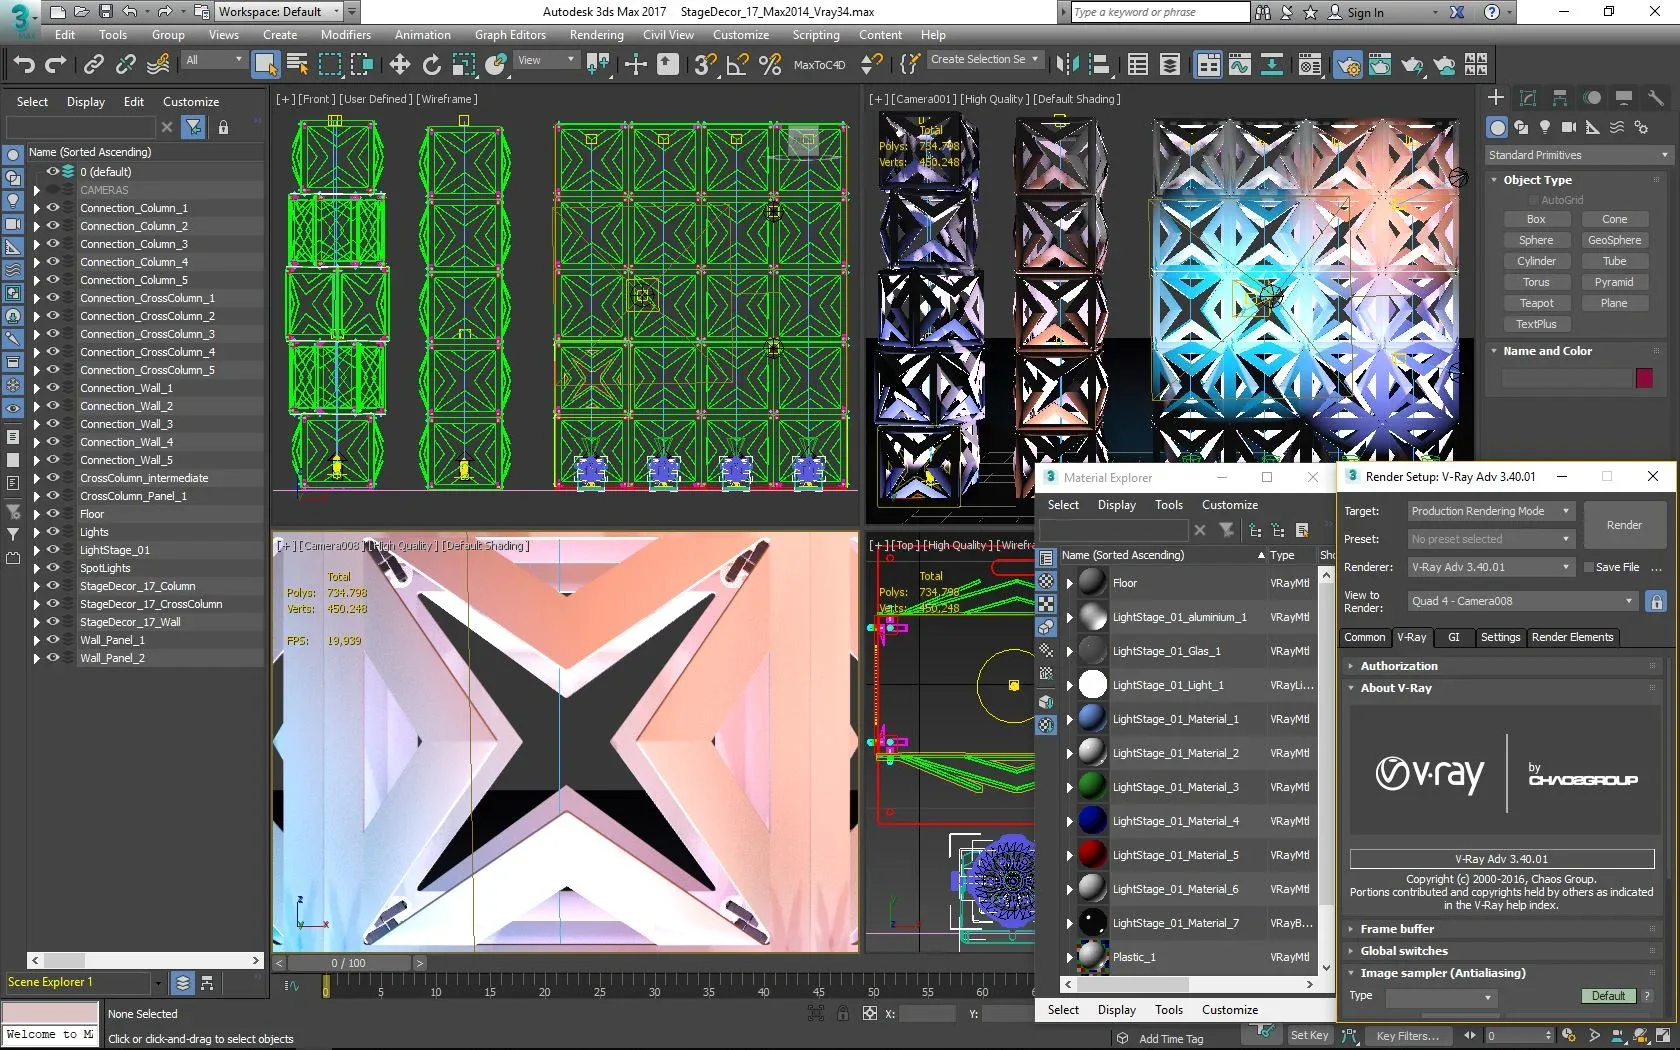This screenshot has width=1680, height=1050.
Task: Expand the StageDecor_17_Wall tree item
Action: 37,622
